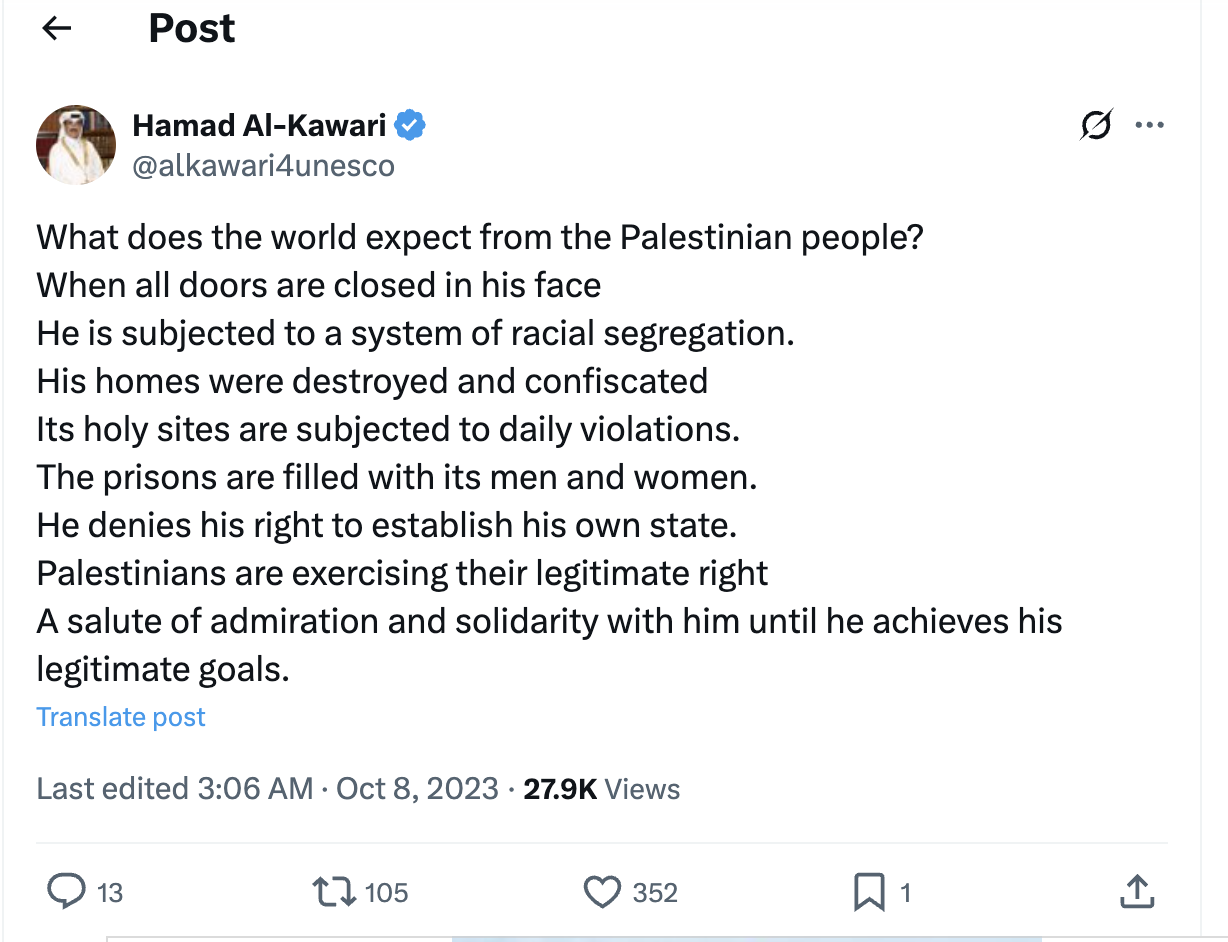The height and width of the screenshot is (942, 1228).
Task: Bookmark this post with the bookmark icon
Action: click(868, 892)
